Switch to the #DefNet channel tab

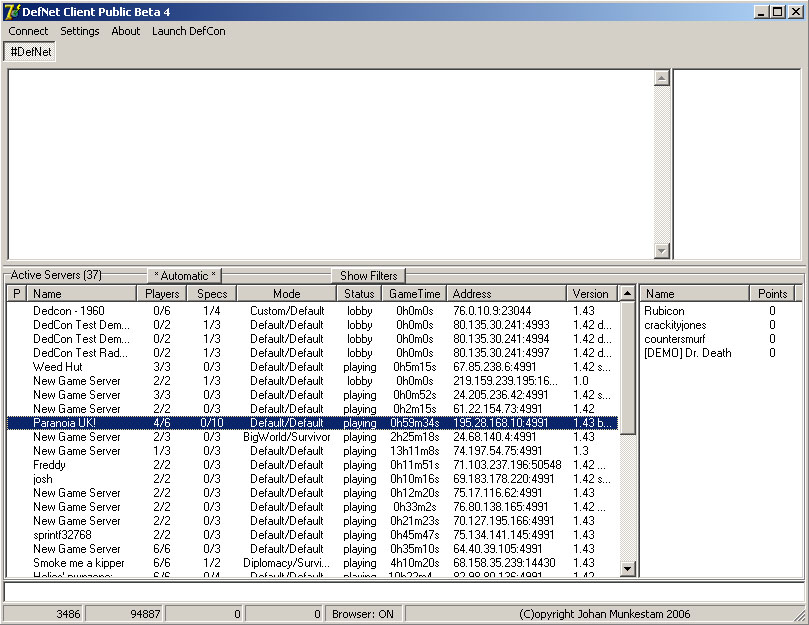point(30,52)
